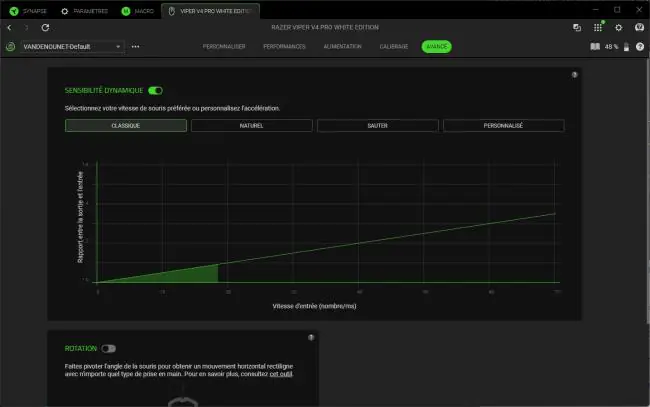Select the Viper V4 Pro White Edition tab
The height and width of the screenshot is (407, 650).
(211, 11)
